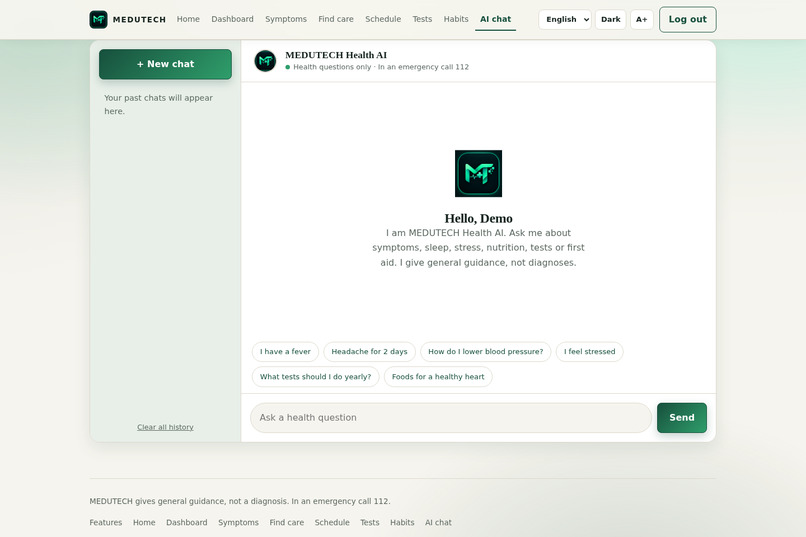Go to Home in top navigation
This screenshot has width=806, height=537.
[188, 19]
